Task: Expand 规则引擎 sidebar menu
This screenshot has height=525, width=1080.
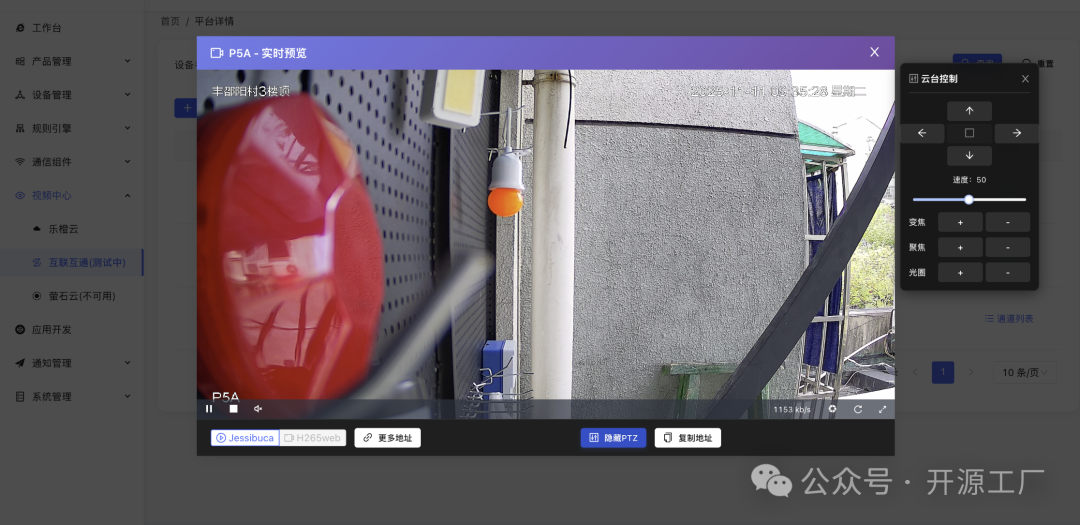Action: 72,128
